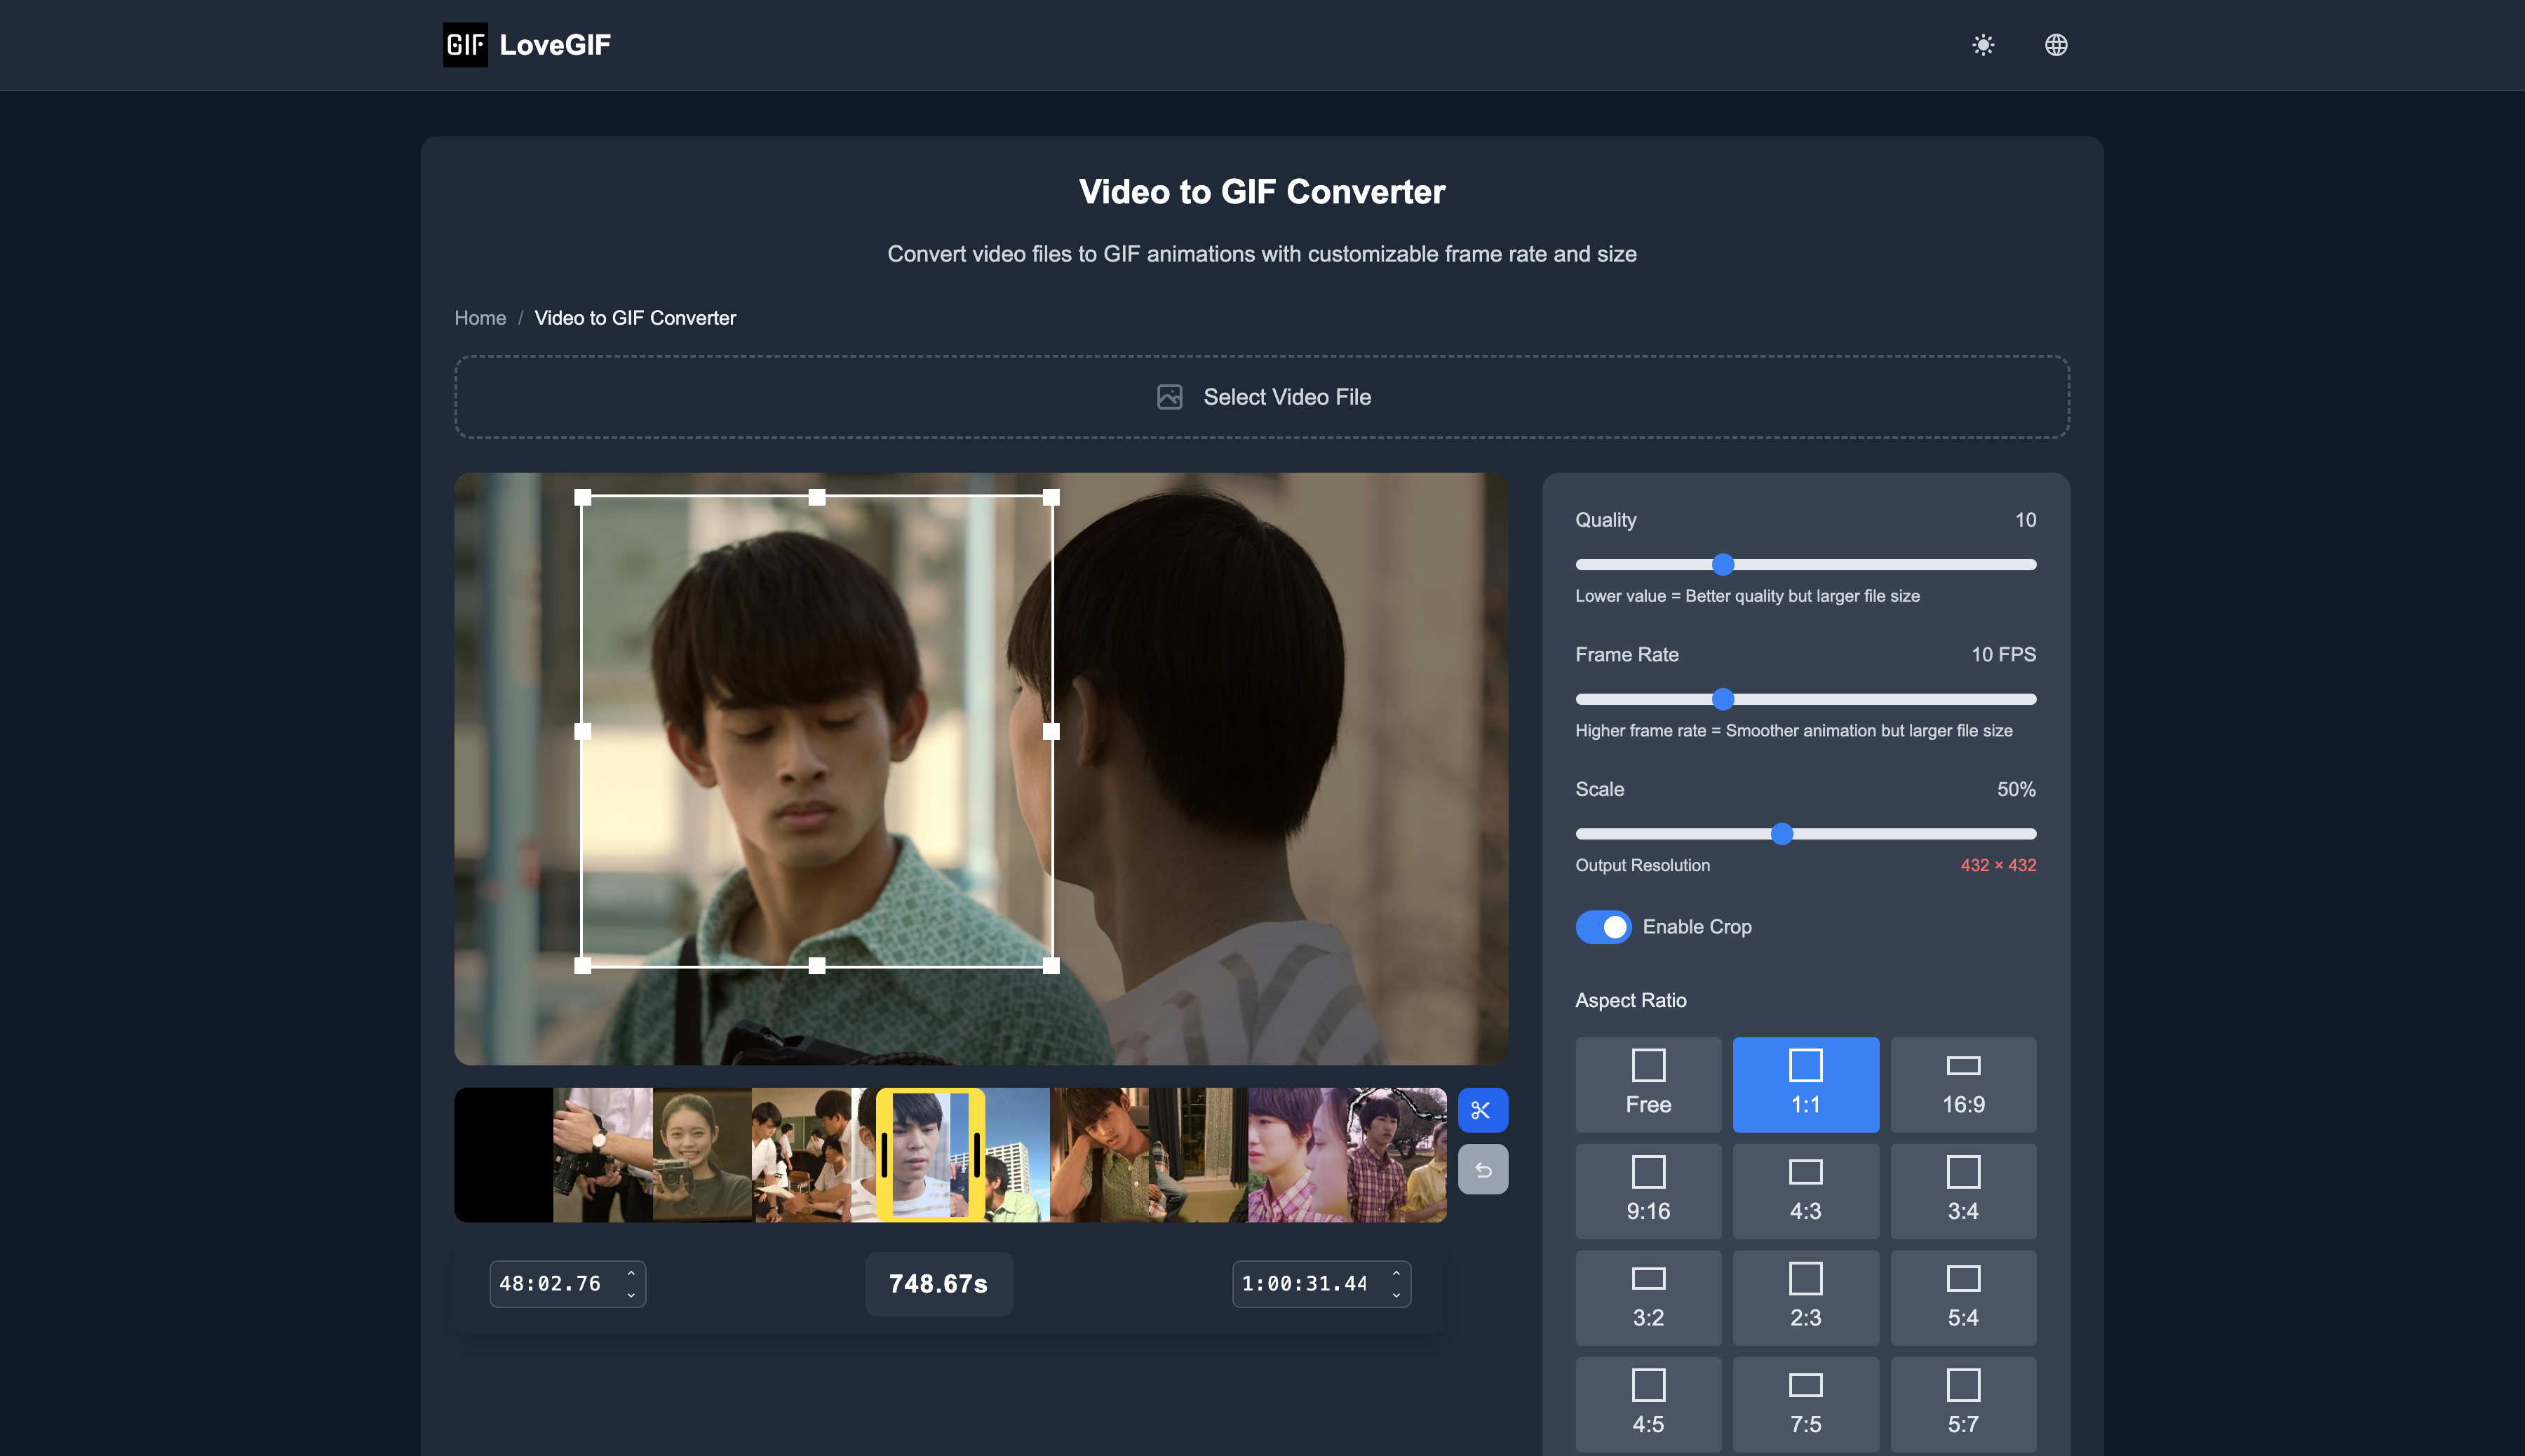
Task: Click the black first timeline thumbnail
Action: pos(504,1155)
